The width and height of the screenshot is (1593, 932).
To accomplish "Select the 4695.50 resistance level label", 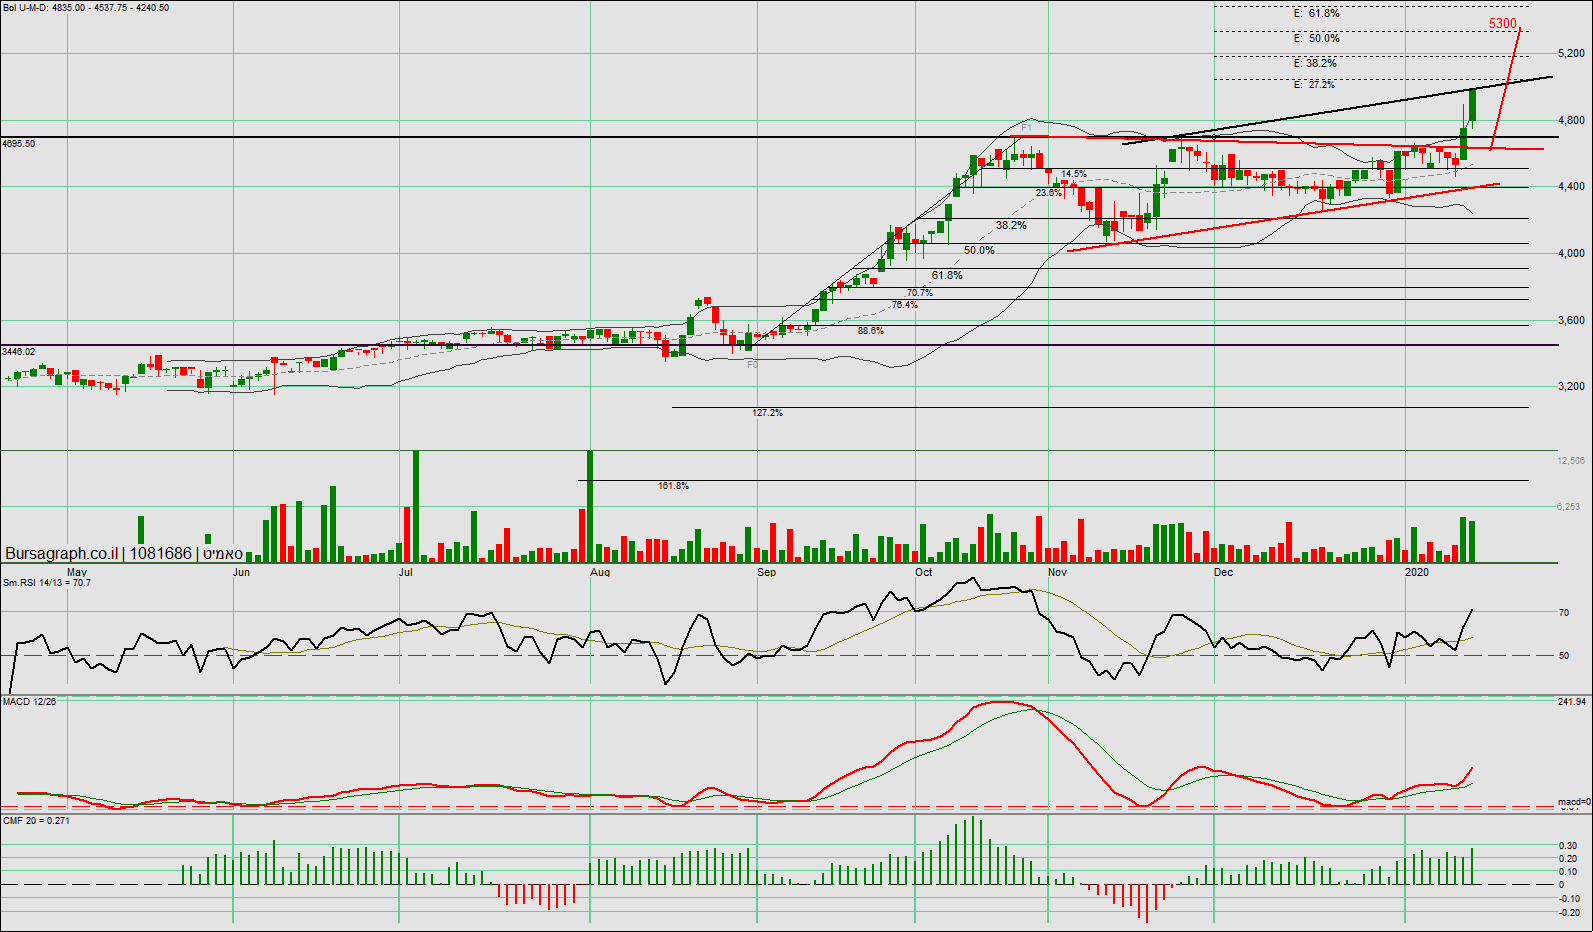I will (19, 144).
